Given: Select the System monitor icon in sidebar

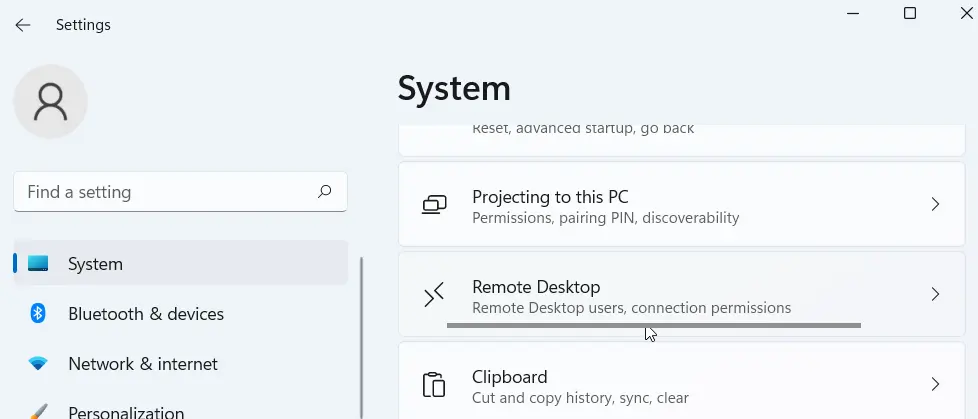Looking at the screenshot, I should 38,264.
